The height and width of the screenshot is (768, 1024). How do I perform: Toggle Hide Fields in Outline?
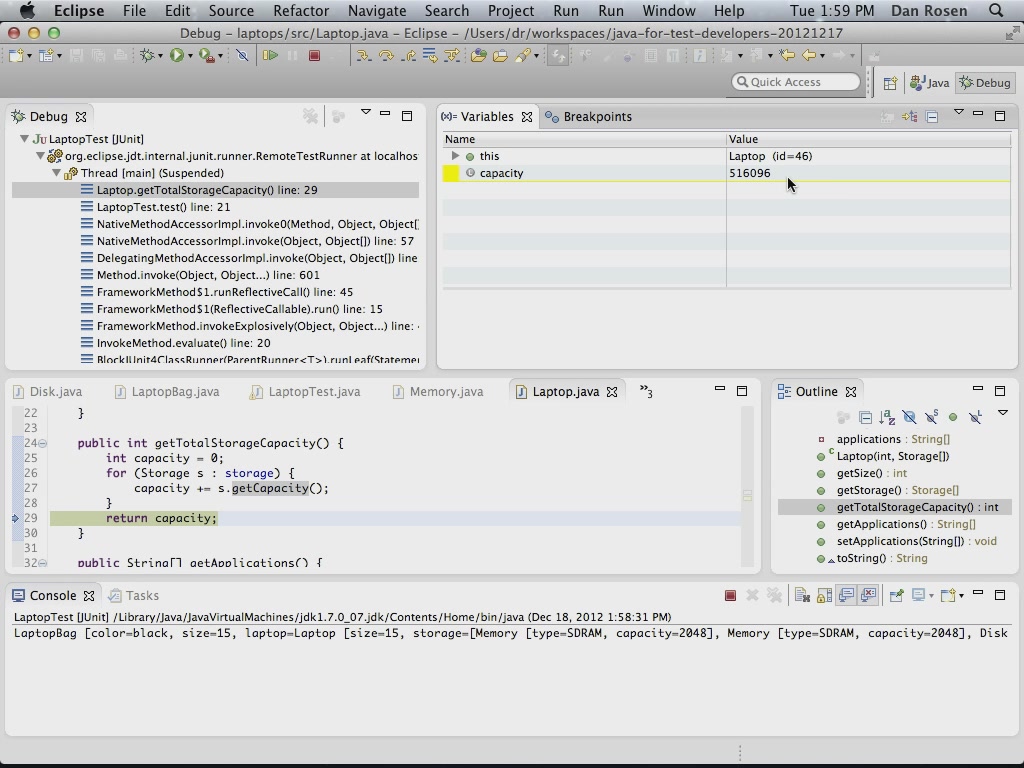coord(909,417)
